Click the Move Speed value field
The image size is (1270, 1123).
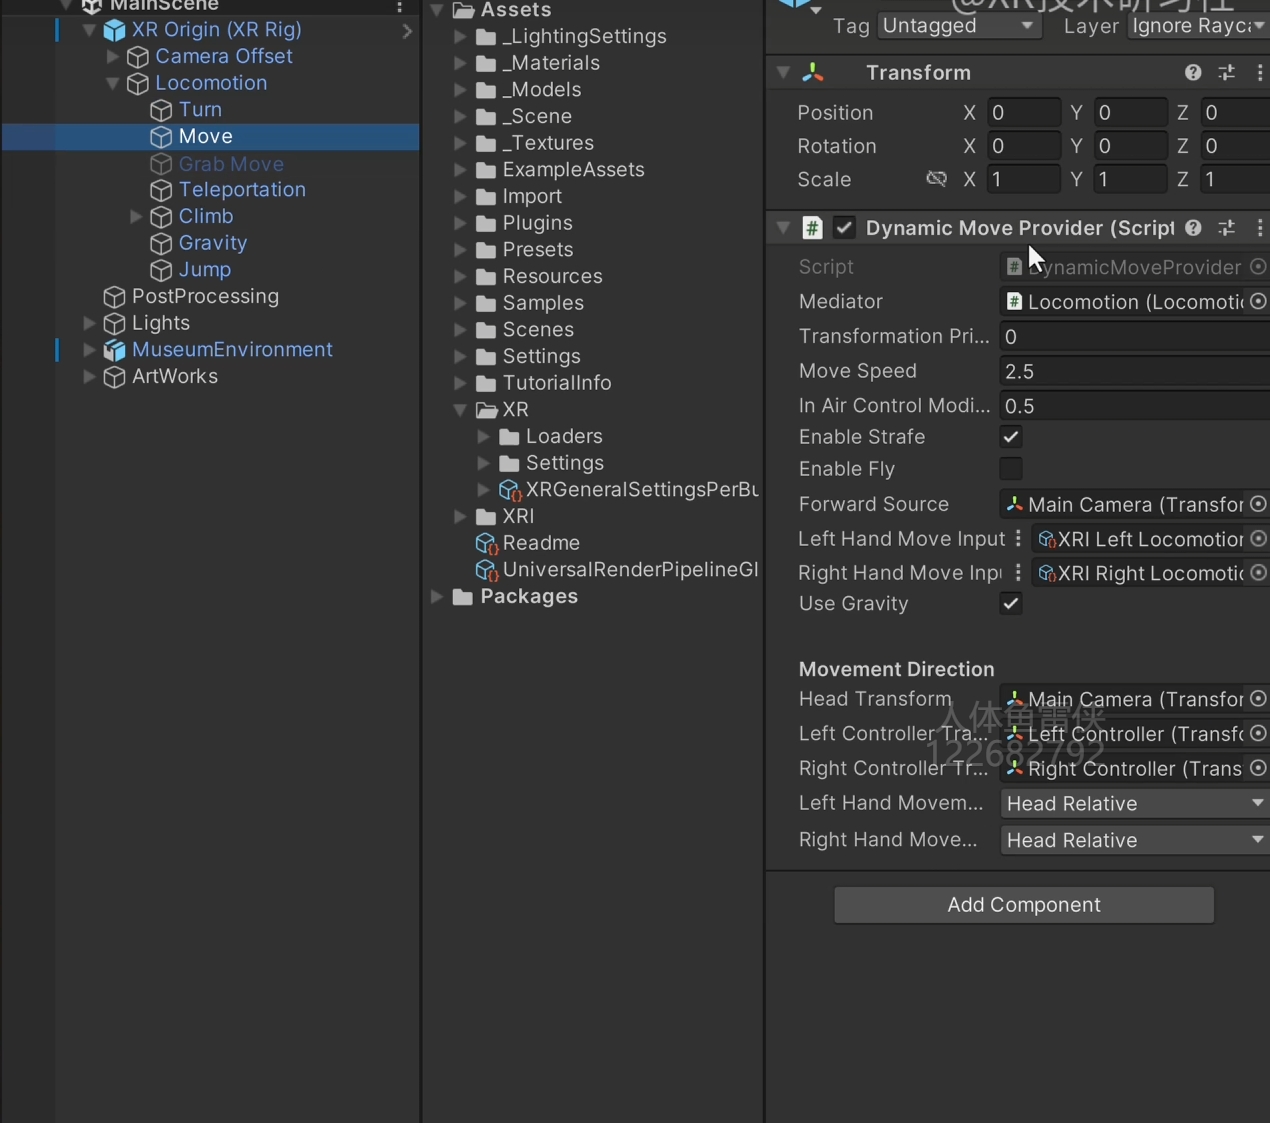(x=1135, y=371)
